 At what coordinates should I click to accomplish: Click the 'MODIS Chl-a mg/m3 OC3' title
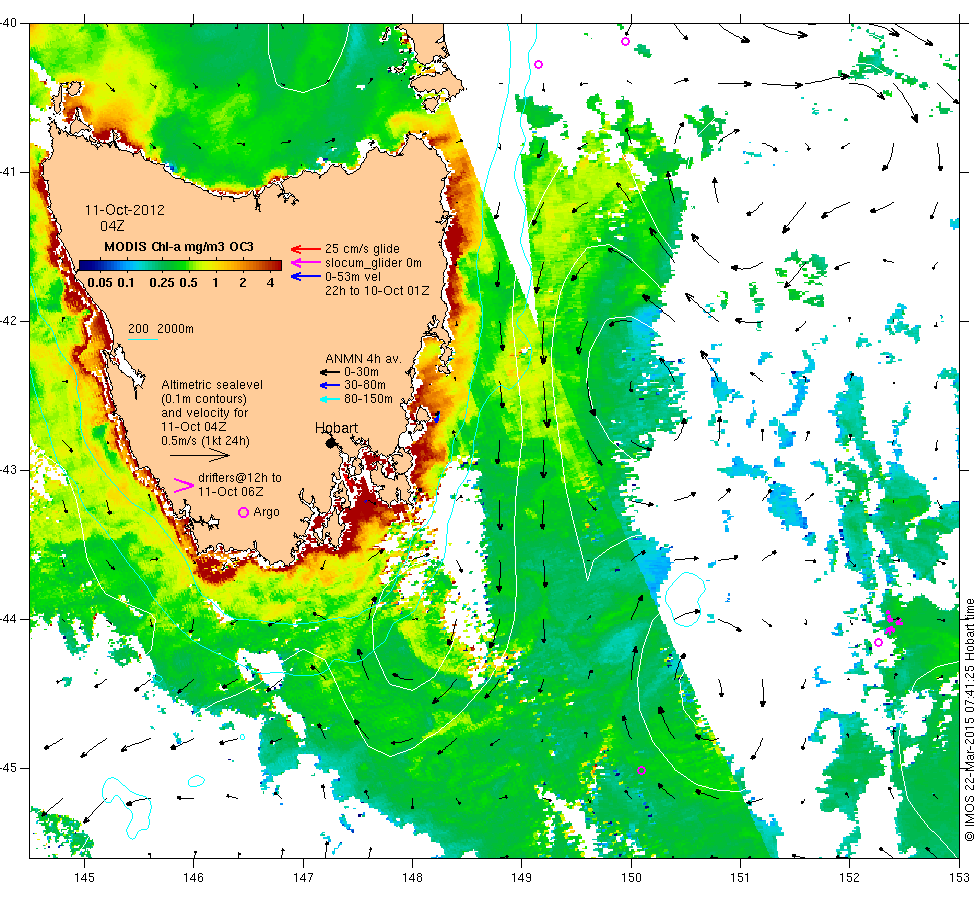(x=179, y=247)
